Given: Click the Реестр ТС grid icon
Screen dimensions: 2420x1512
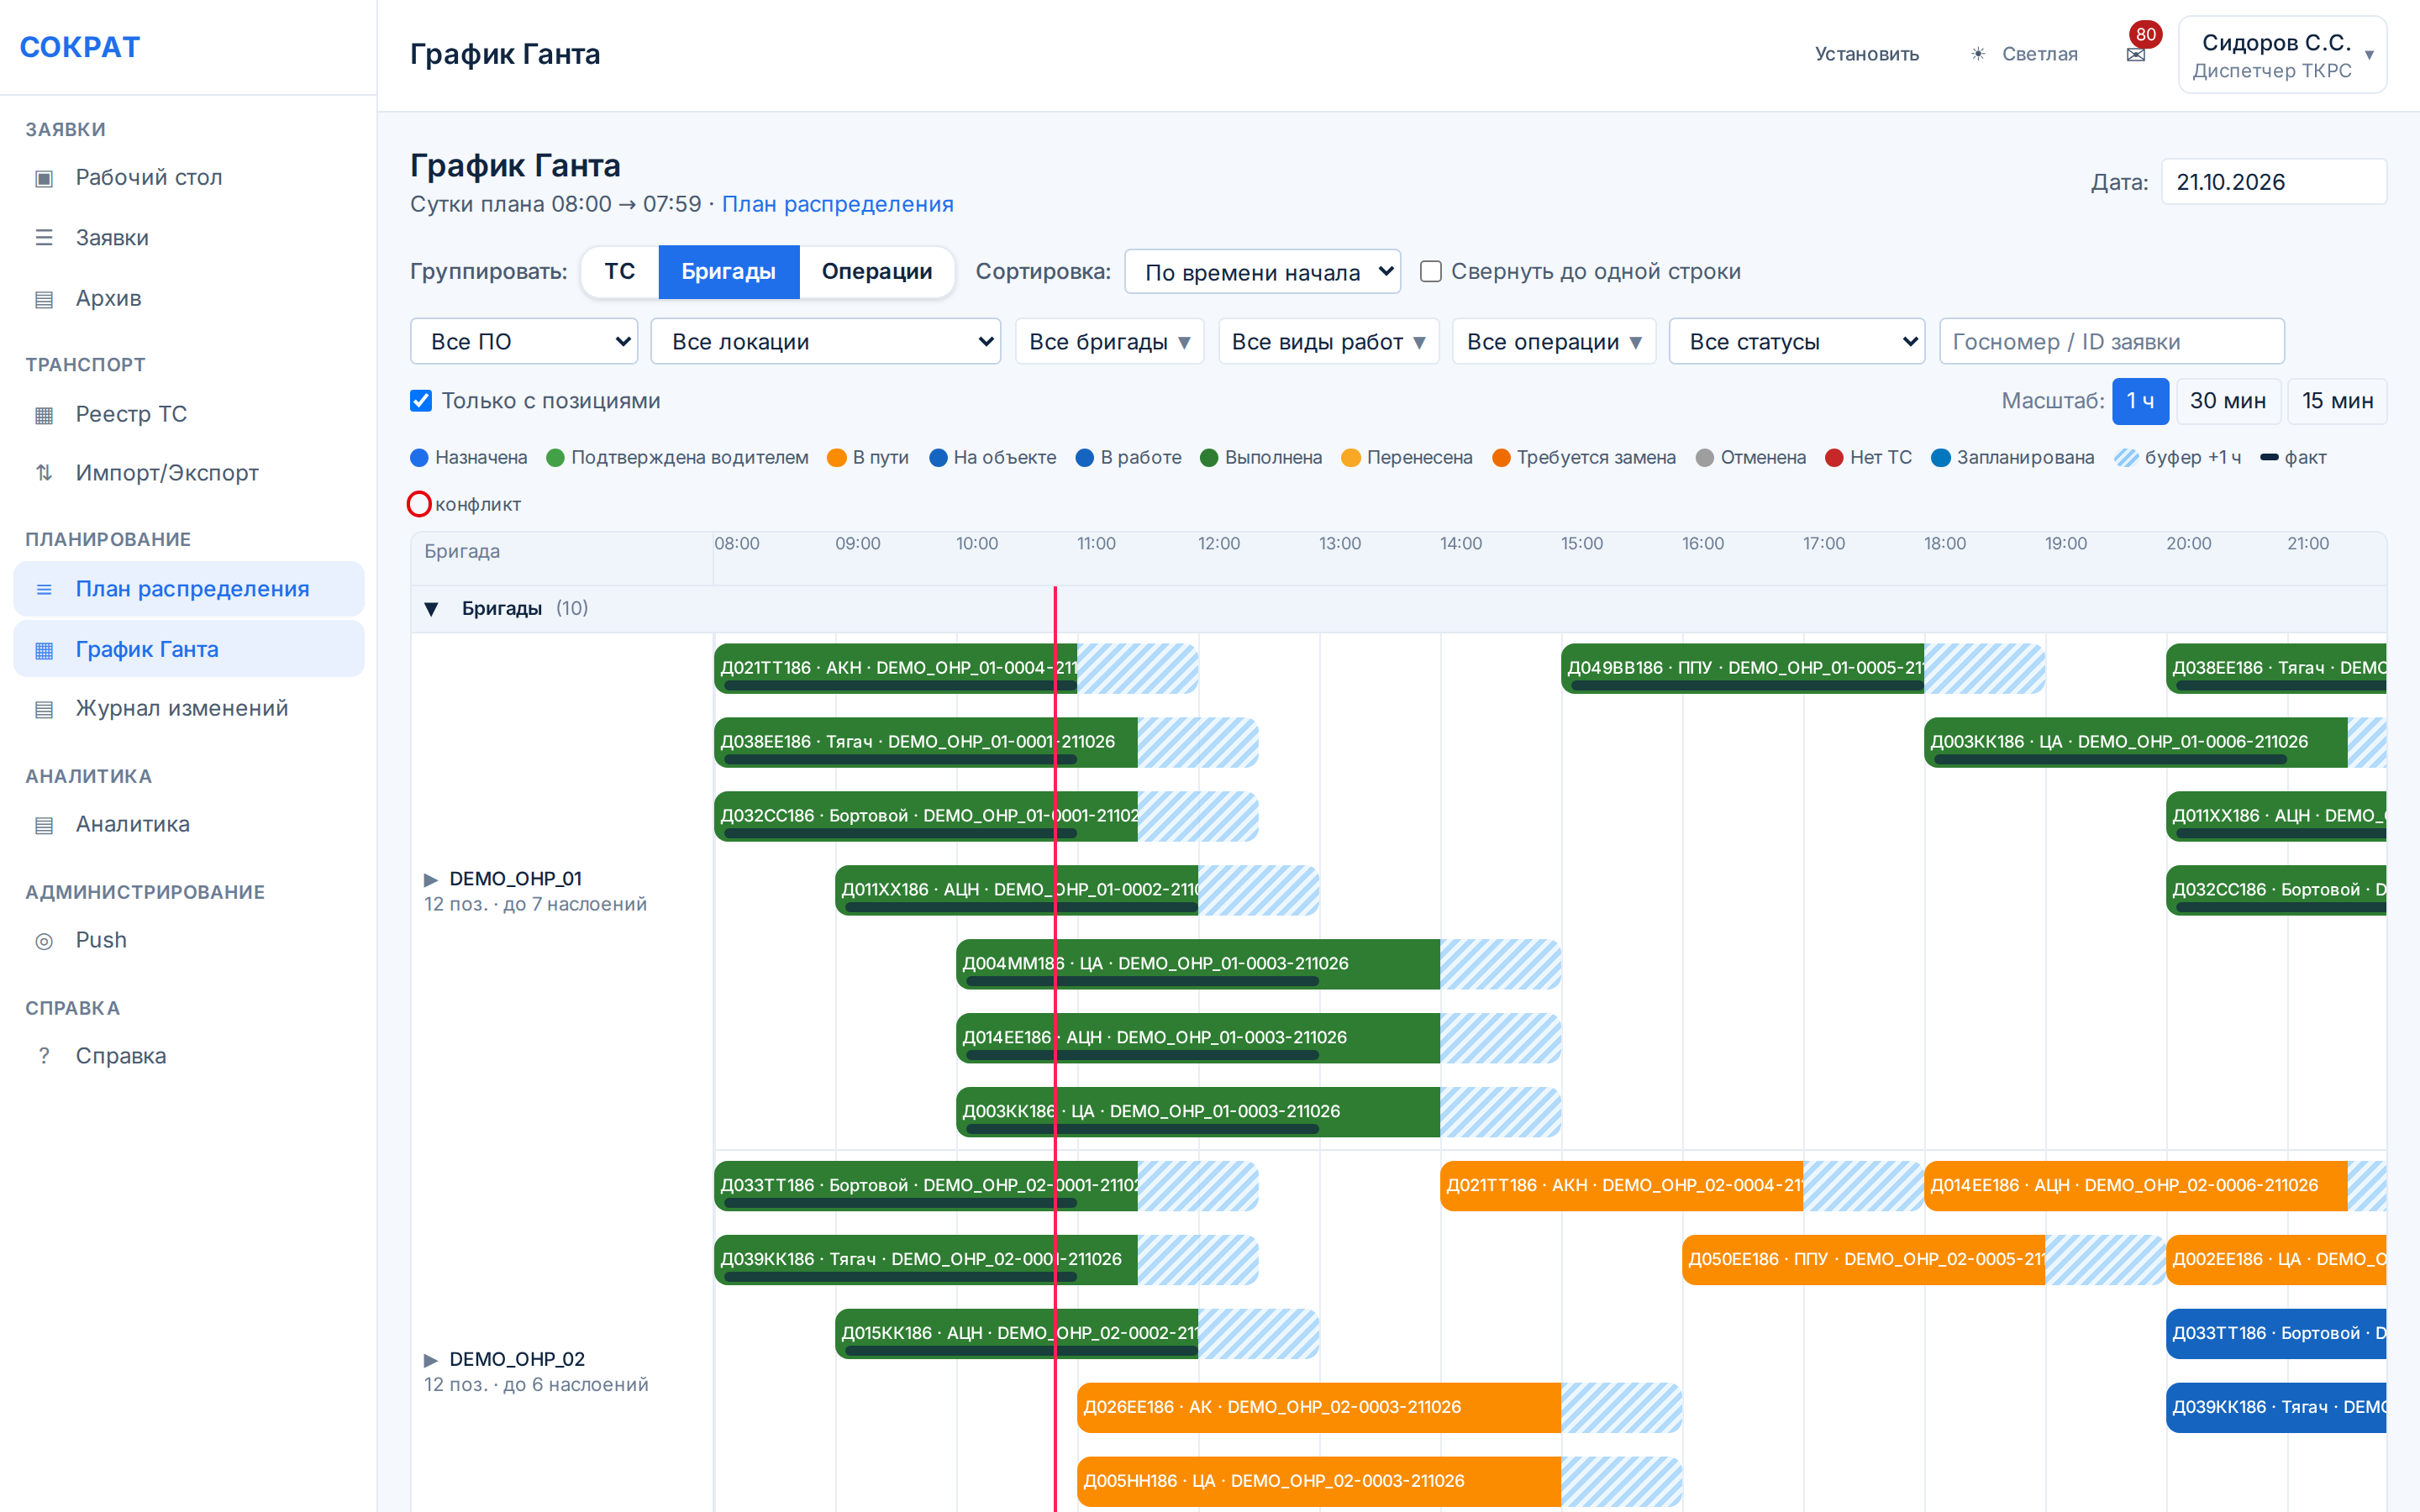Looking at the screenshot, I should point(44,415).
